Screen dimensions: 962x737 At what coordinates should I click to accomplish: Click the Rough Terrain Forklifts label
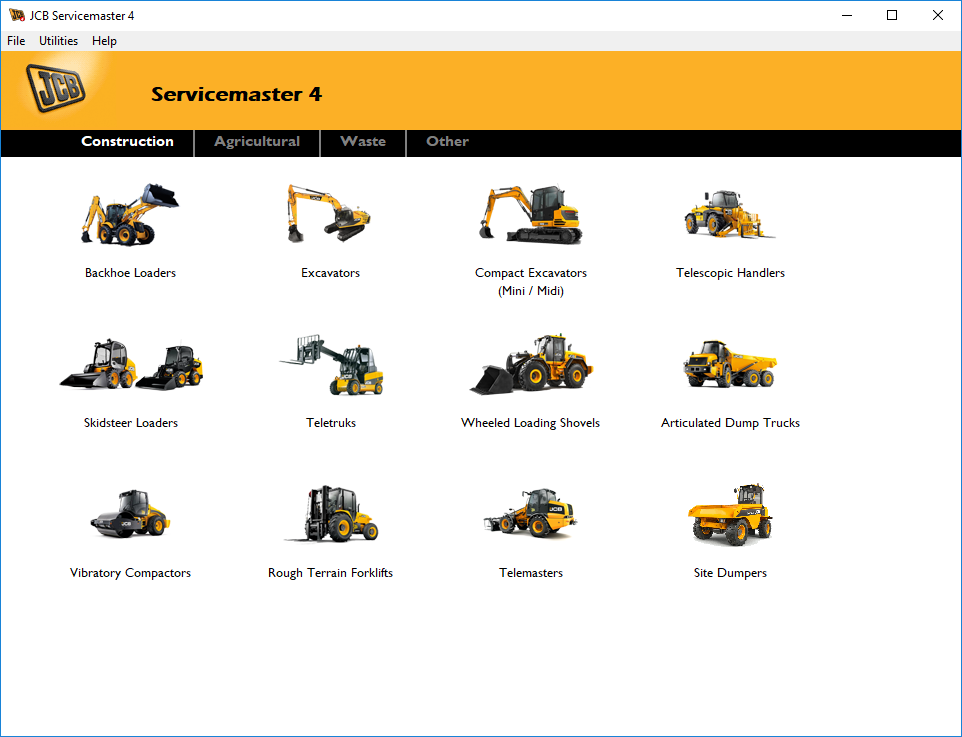click(x=330, y=573)
